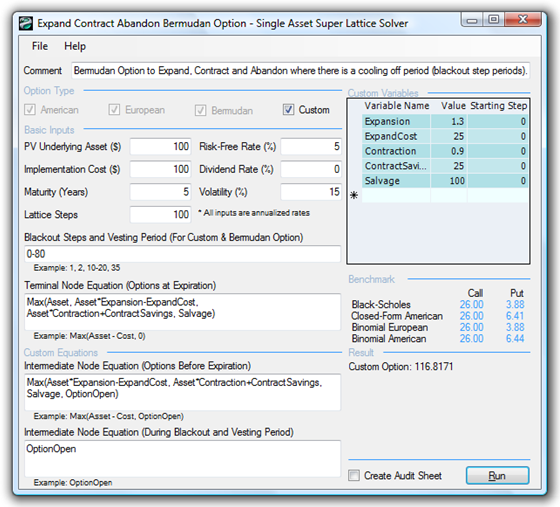Select the ContractSavi... variable name cell
The height and width of the screenshot is (507, 560).
396,166
